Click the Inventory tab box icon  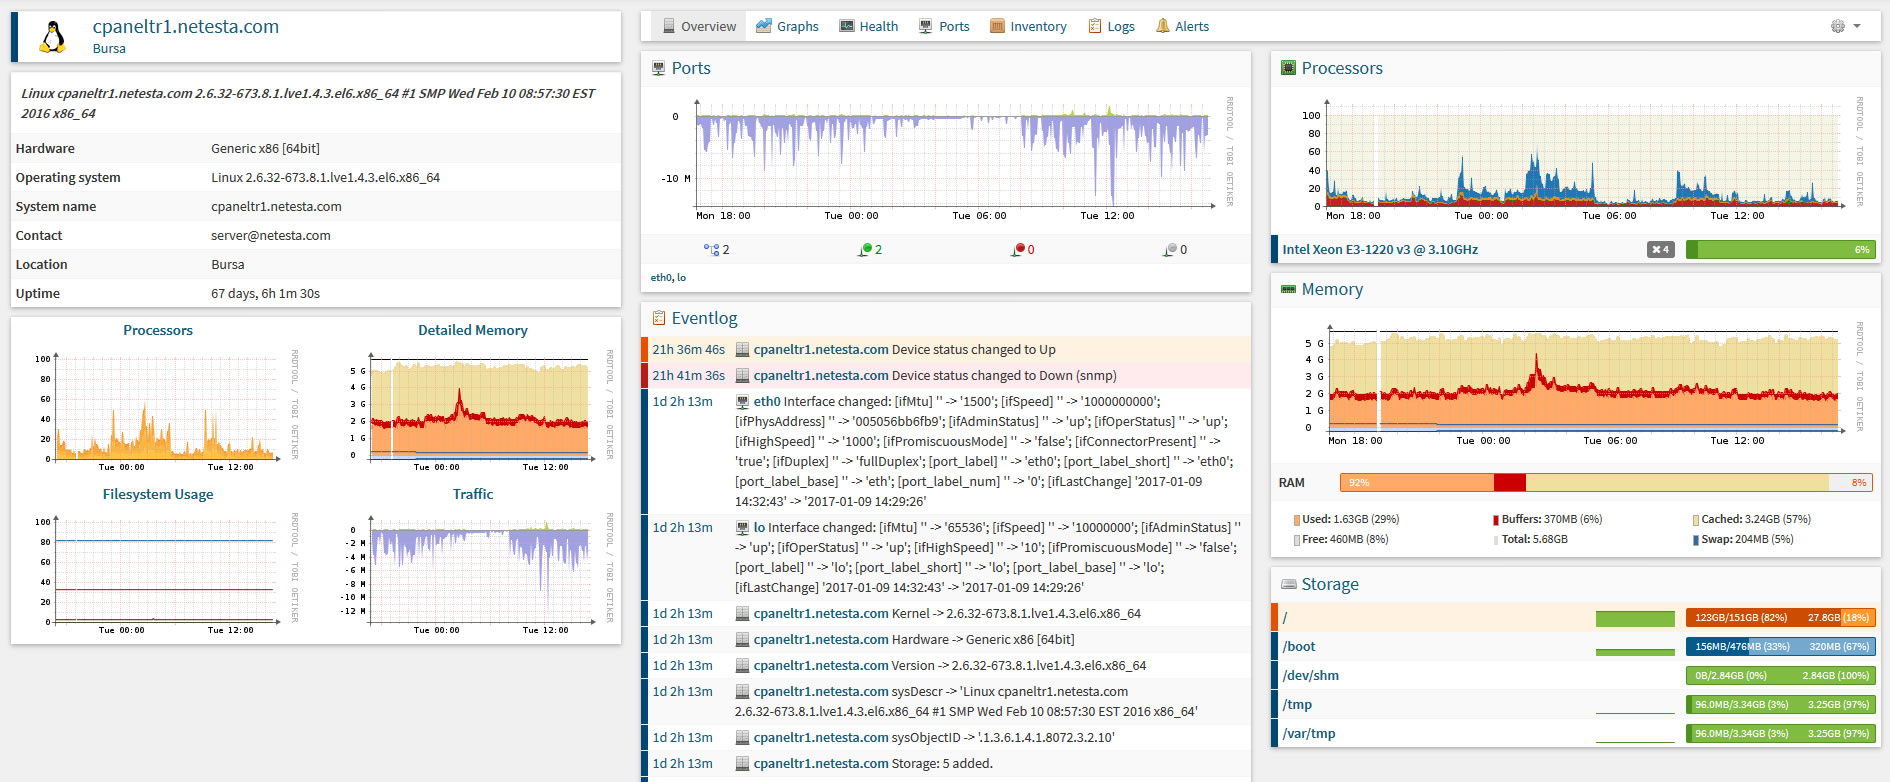[x=997, y=26]
